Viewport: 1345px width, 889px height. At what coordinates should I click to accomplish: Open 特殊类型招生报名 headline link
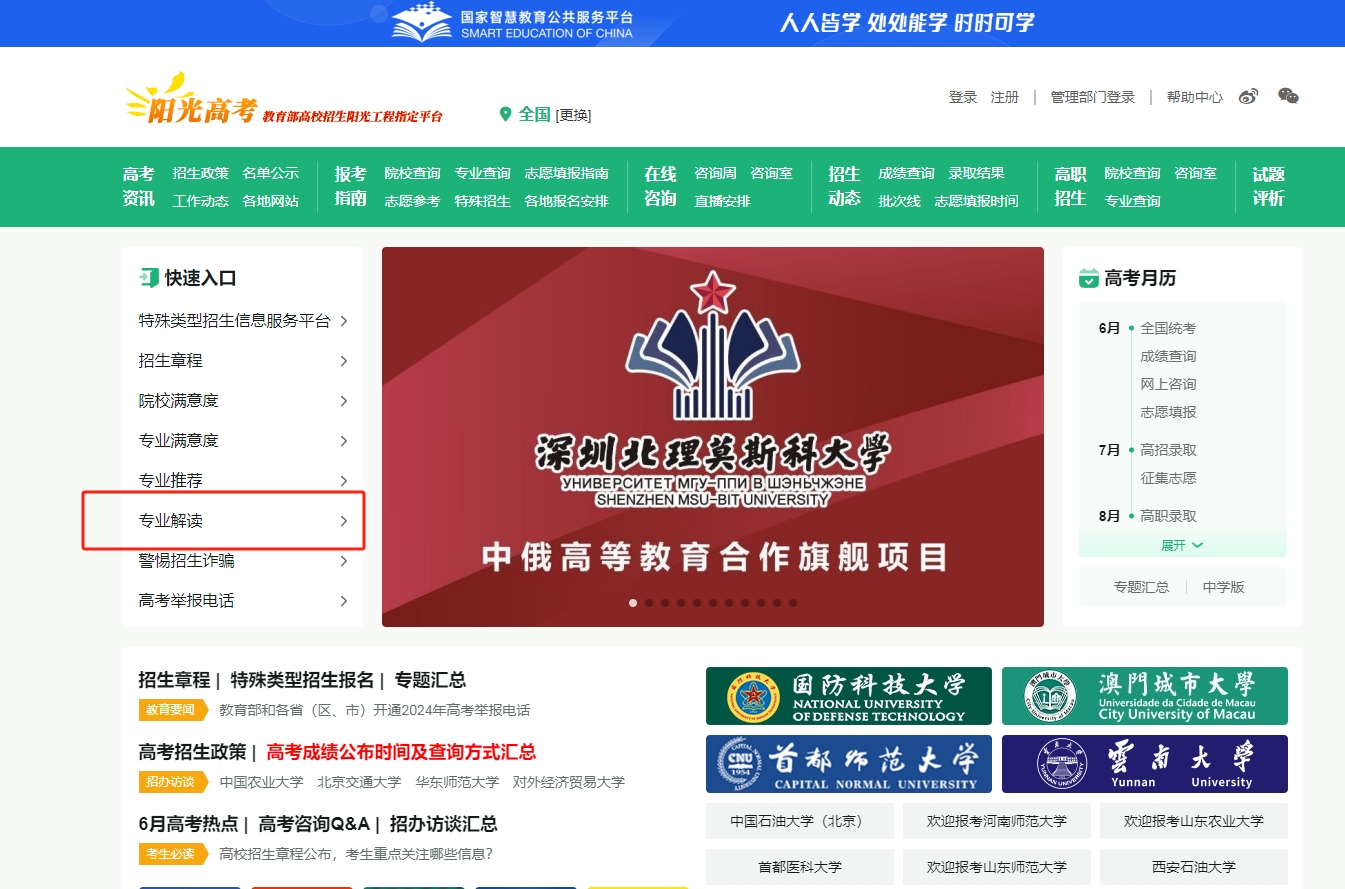tap(302, 680)
